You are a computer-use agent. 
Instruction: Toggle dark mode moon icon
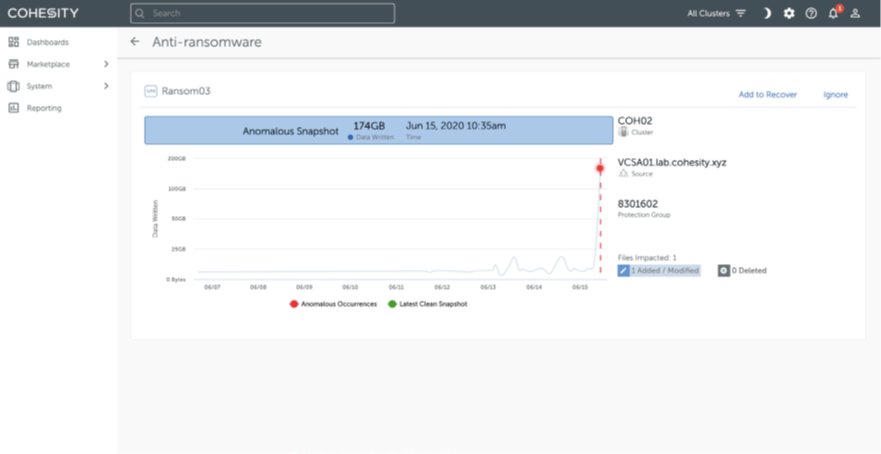(767, 13)
